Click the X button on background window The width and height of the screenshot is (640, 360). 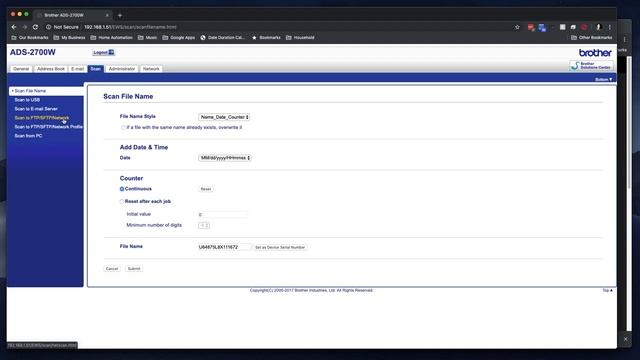click(x=625, y=339)
